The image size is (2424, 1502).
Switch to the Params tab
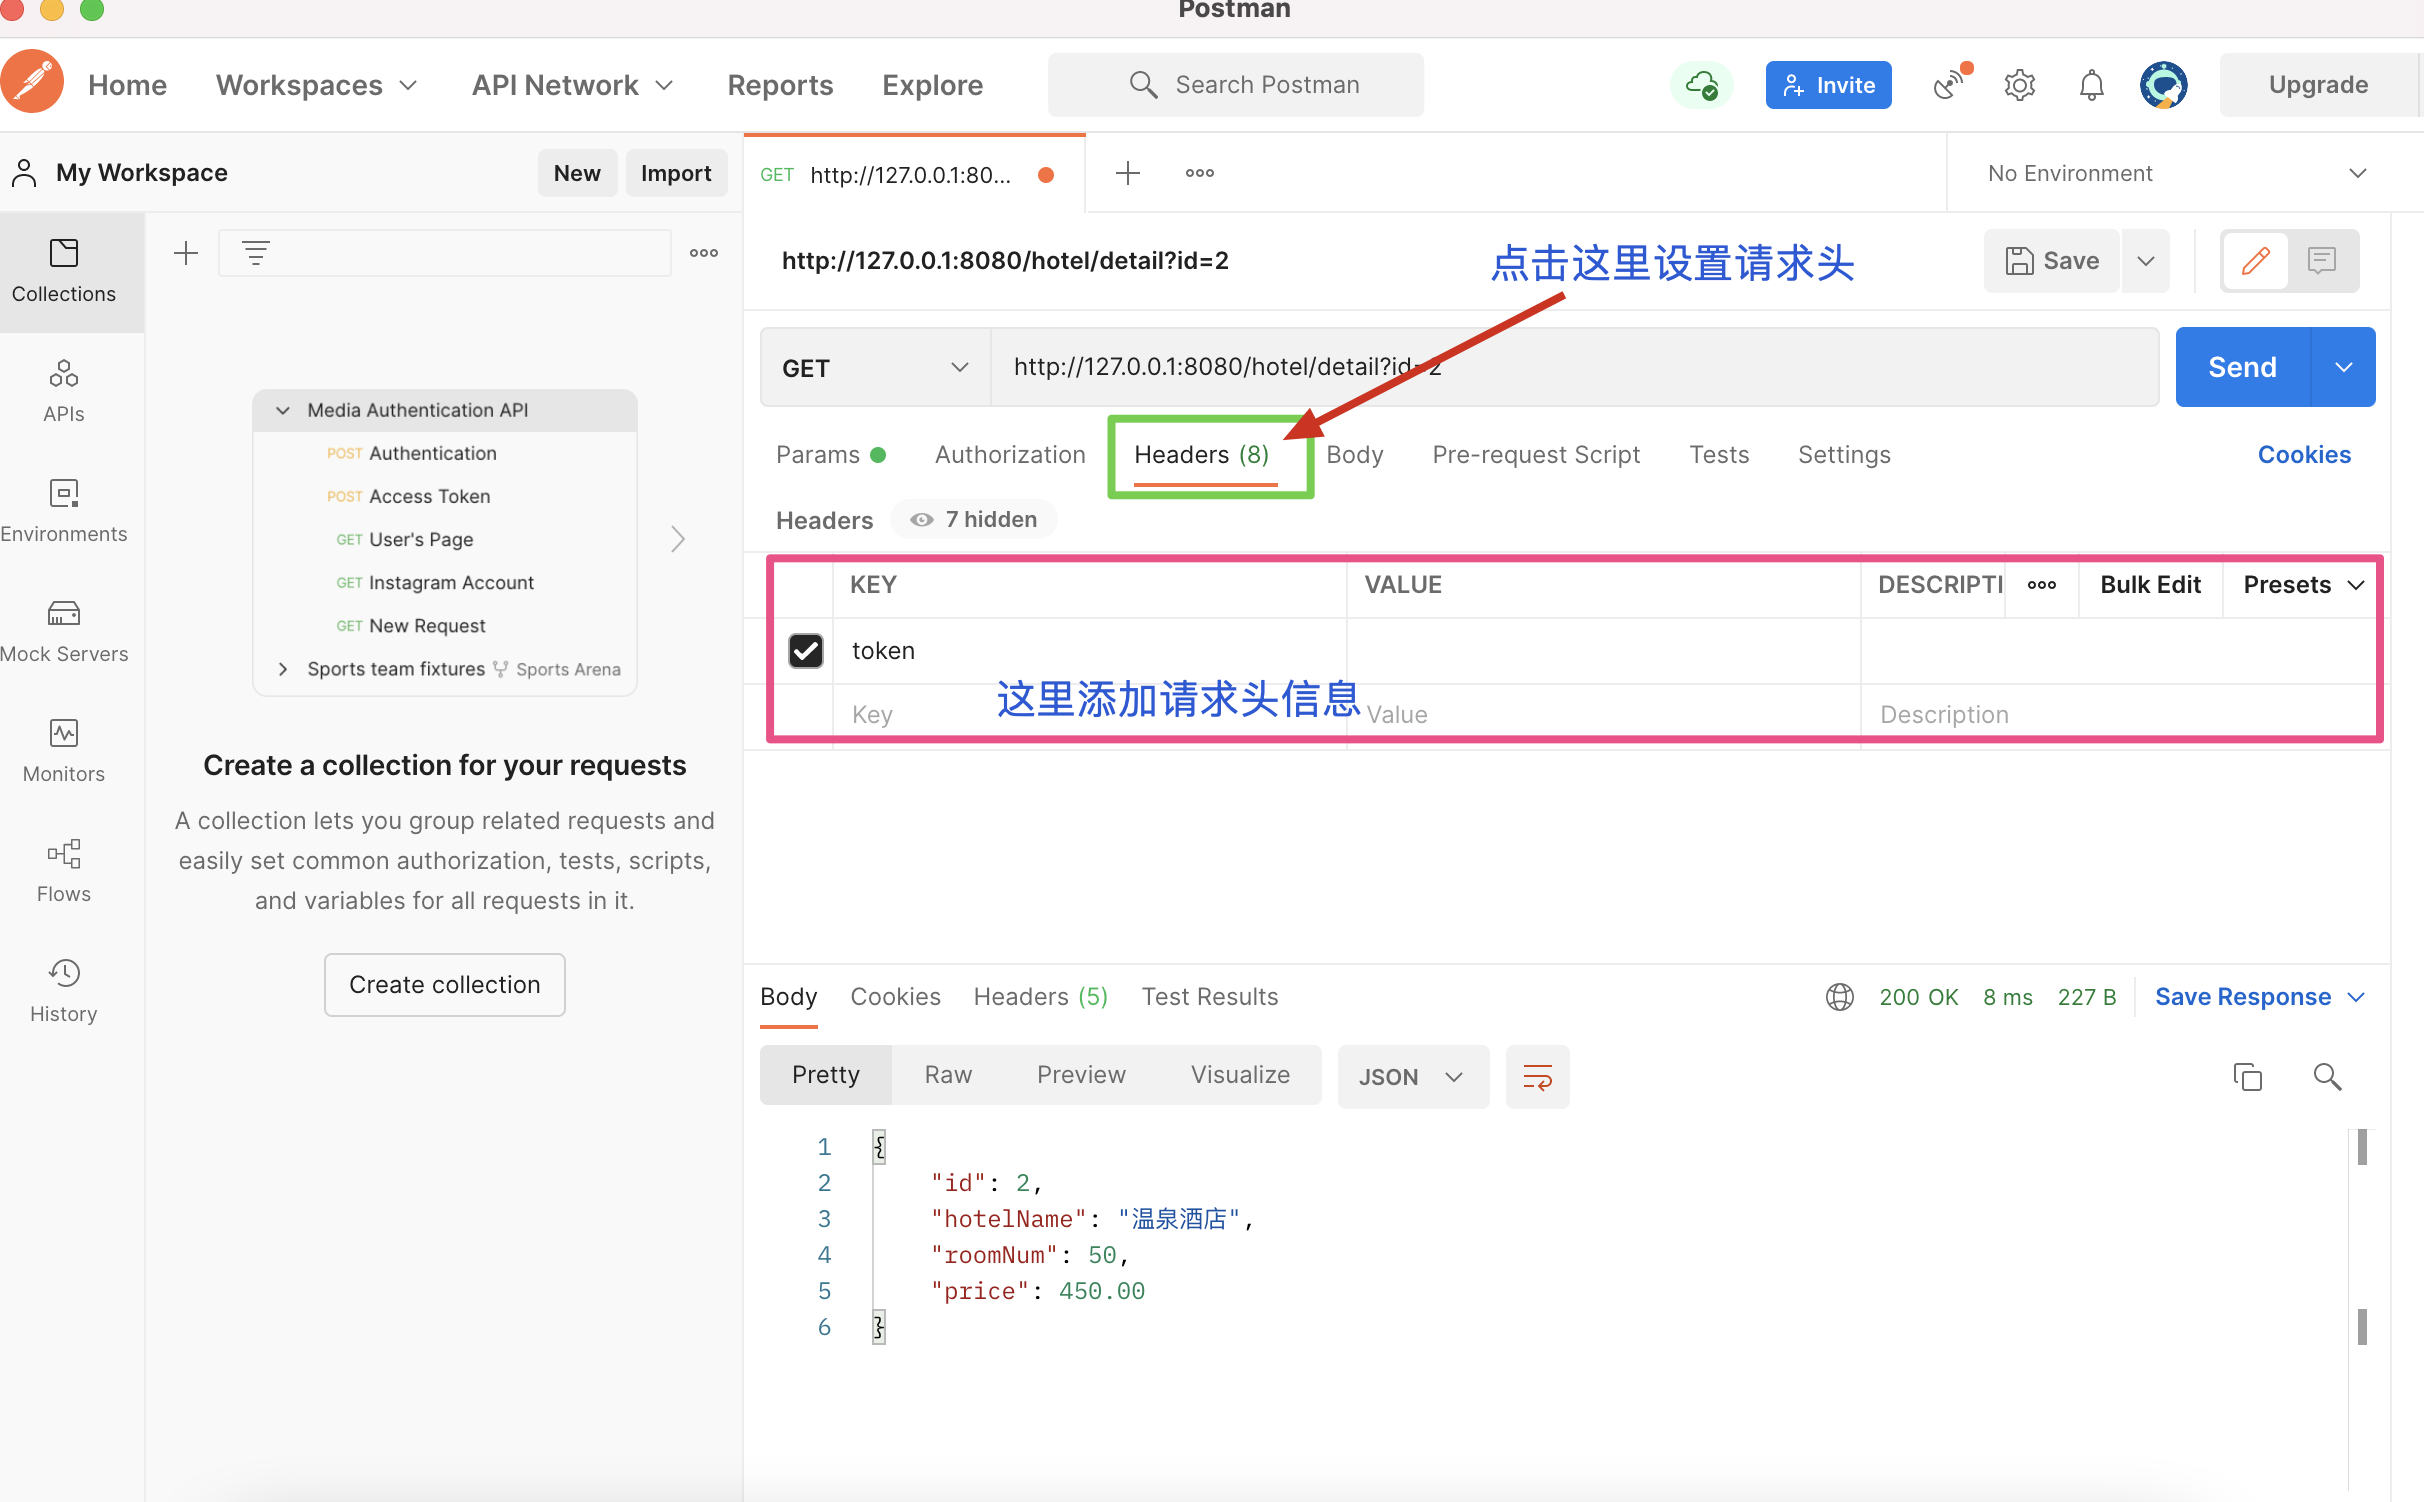point(830,455)
